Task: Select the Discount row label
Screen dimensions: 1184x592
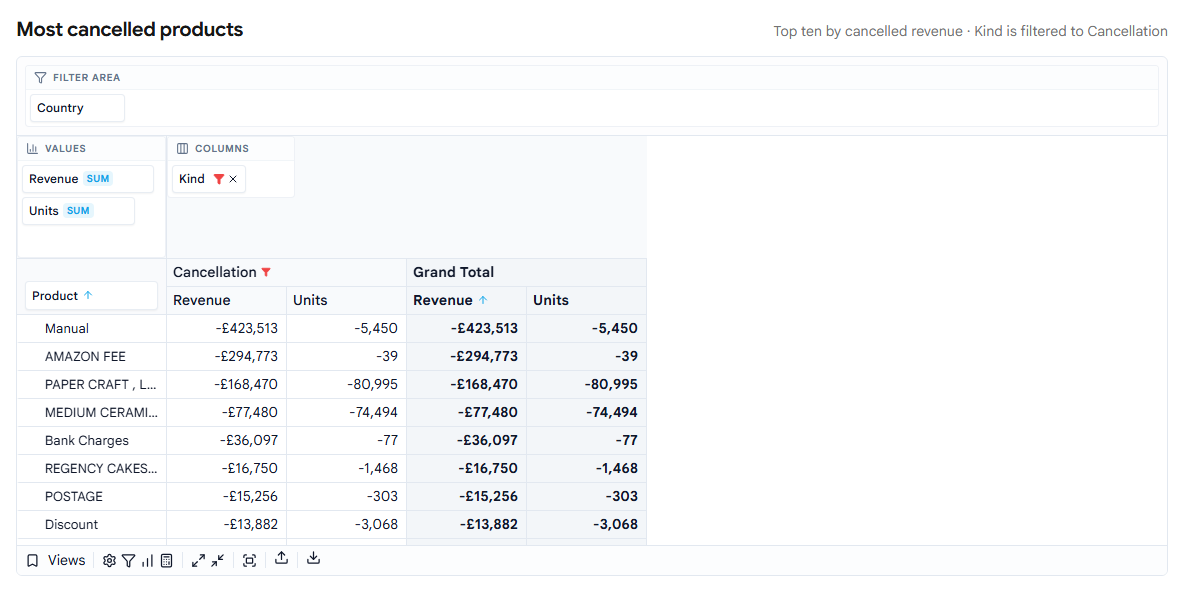Action: click(72, 524)
